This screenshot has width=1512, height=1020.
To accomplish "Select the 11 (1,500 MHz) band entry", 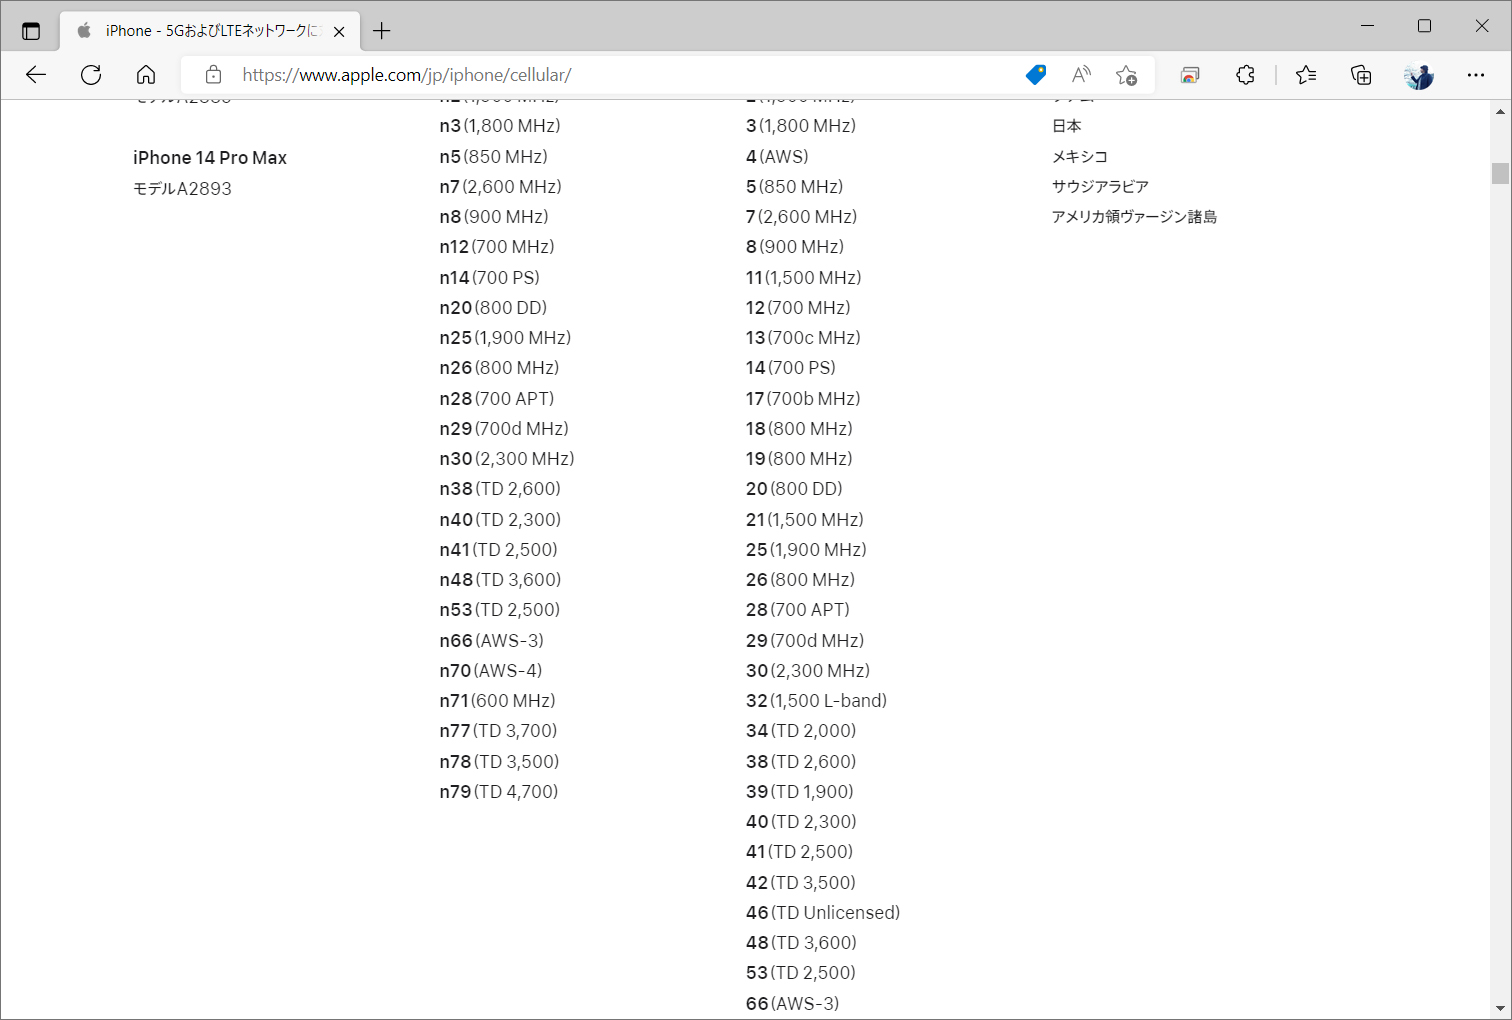I will tap(804, 278).
